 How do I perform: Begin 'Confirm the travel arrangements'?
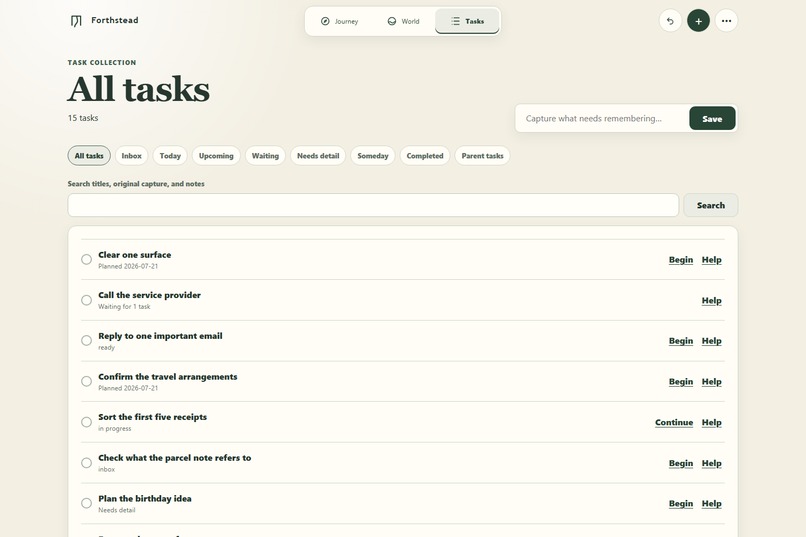(x=681, y=382)
